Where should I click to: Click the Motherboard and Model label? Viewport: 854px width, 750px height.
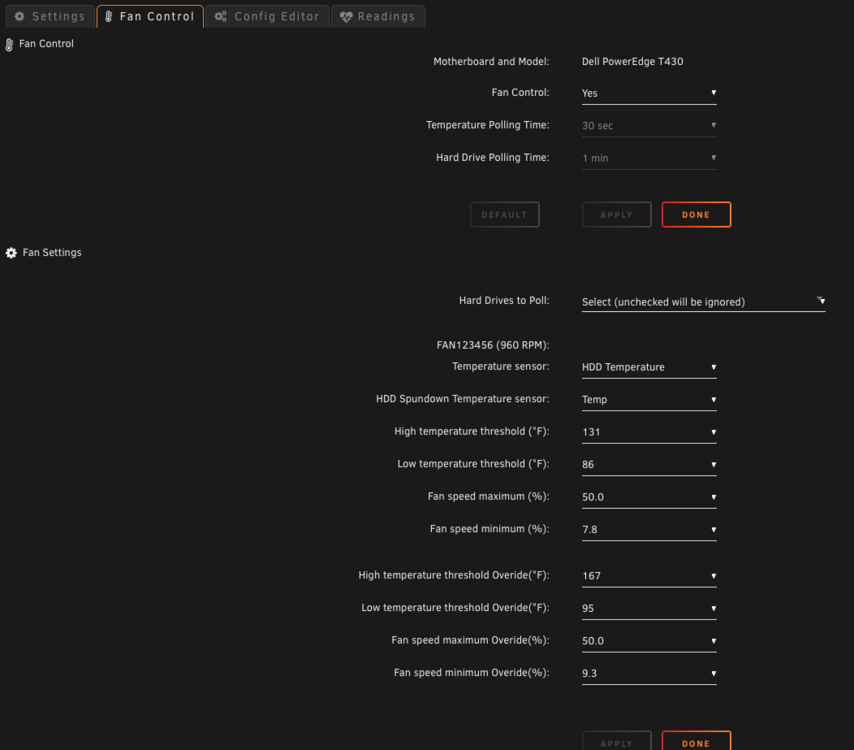coord(491,62)
